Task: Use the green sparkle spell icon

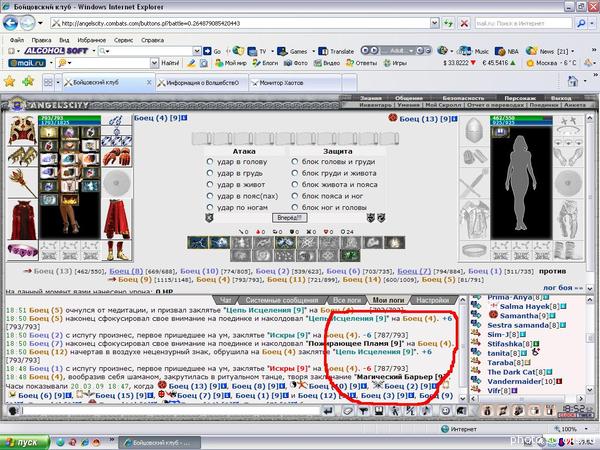Action: coord(351,255)
